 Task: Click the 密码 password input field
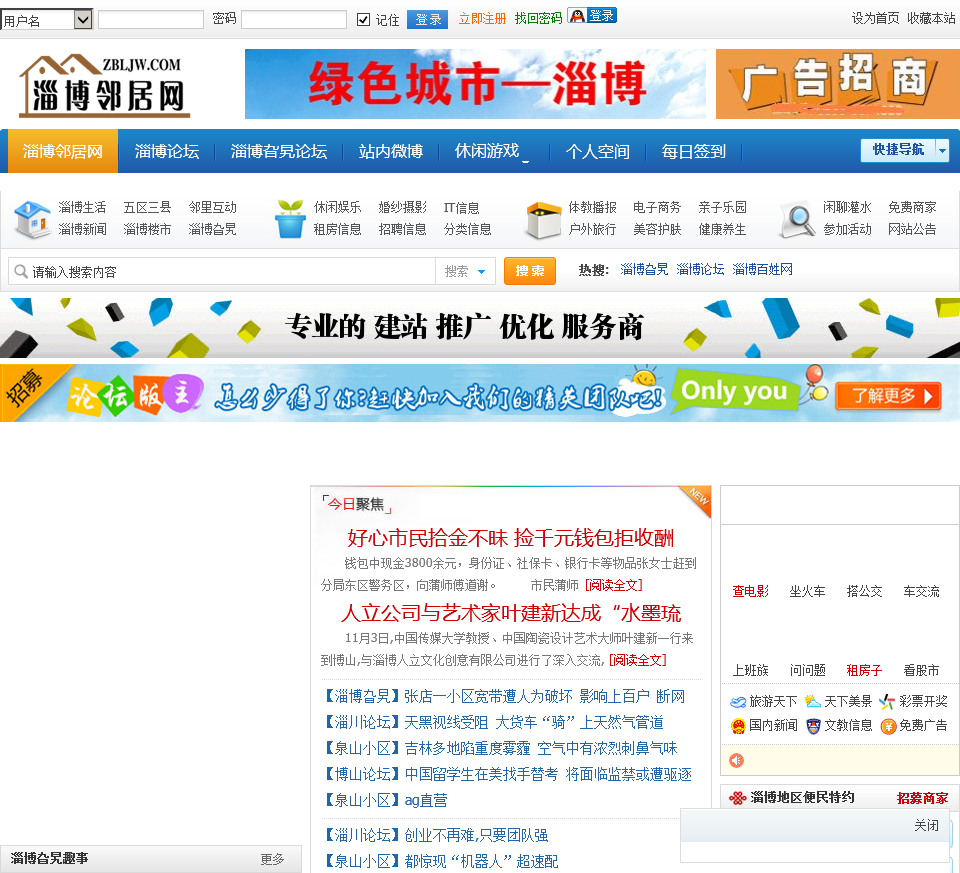[x=294, y=20]
